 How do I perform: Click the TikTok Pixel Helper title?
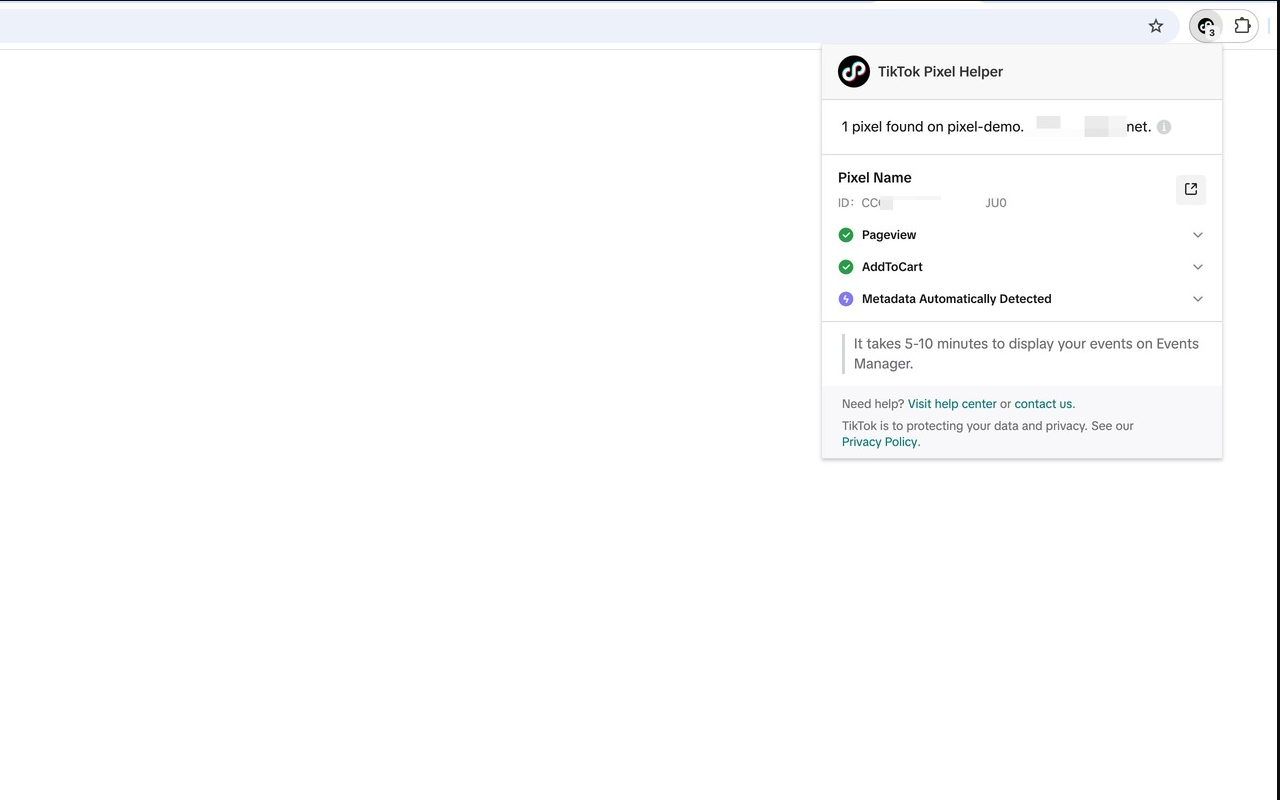point(940,72)
